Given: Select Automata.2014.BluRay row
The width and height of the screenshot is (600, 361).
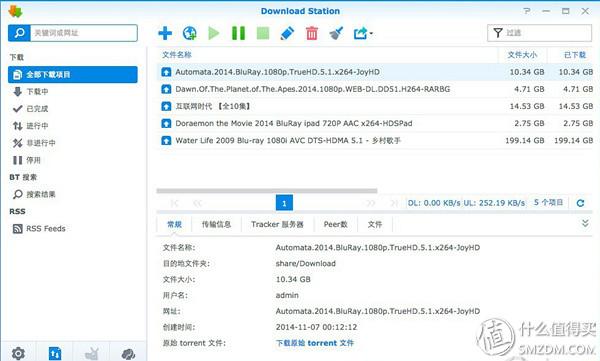Looking at the screenshot, I should tap(375, 72).
